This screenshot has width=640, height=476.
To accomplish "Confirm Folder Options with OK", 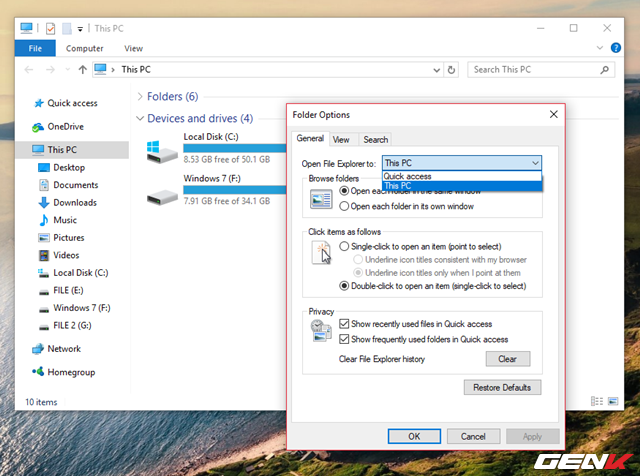I will tap(414, 436).
